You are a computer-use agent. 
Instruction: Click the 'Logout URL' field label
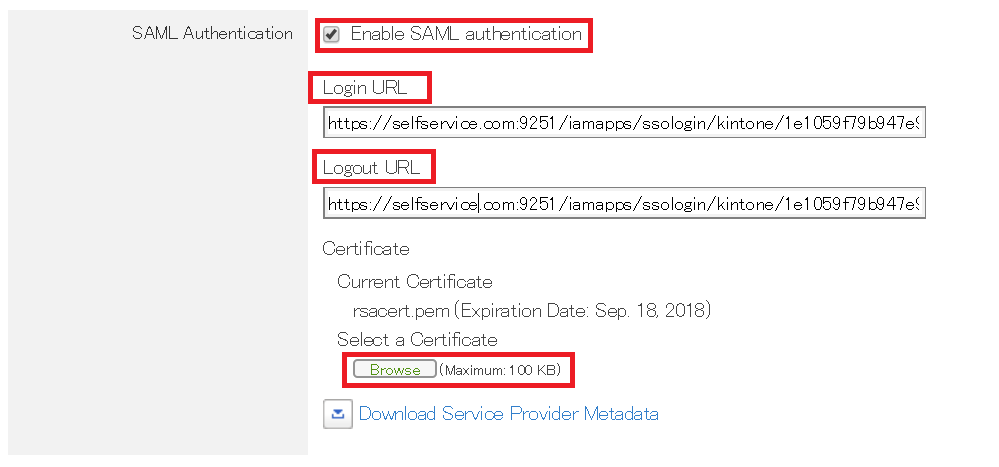coord(371,167)
